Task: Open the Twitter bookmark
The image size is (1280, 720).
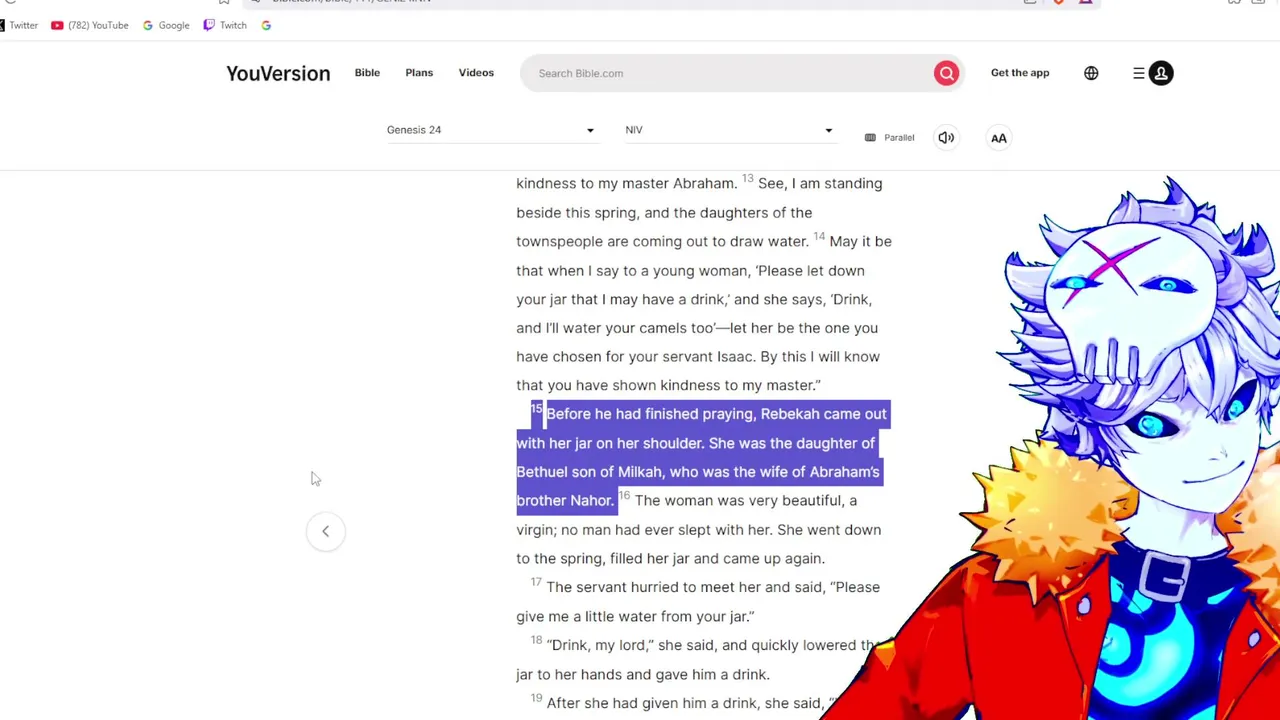Action: point(18,25)
